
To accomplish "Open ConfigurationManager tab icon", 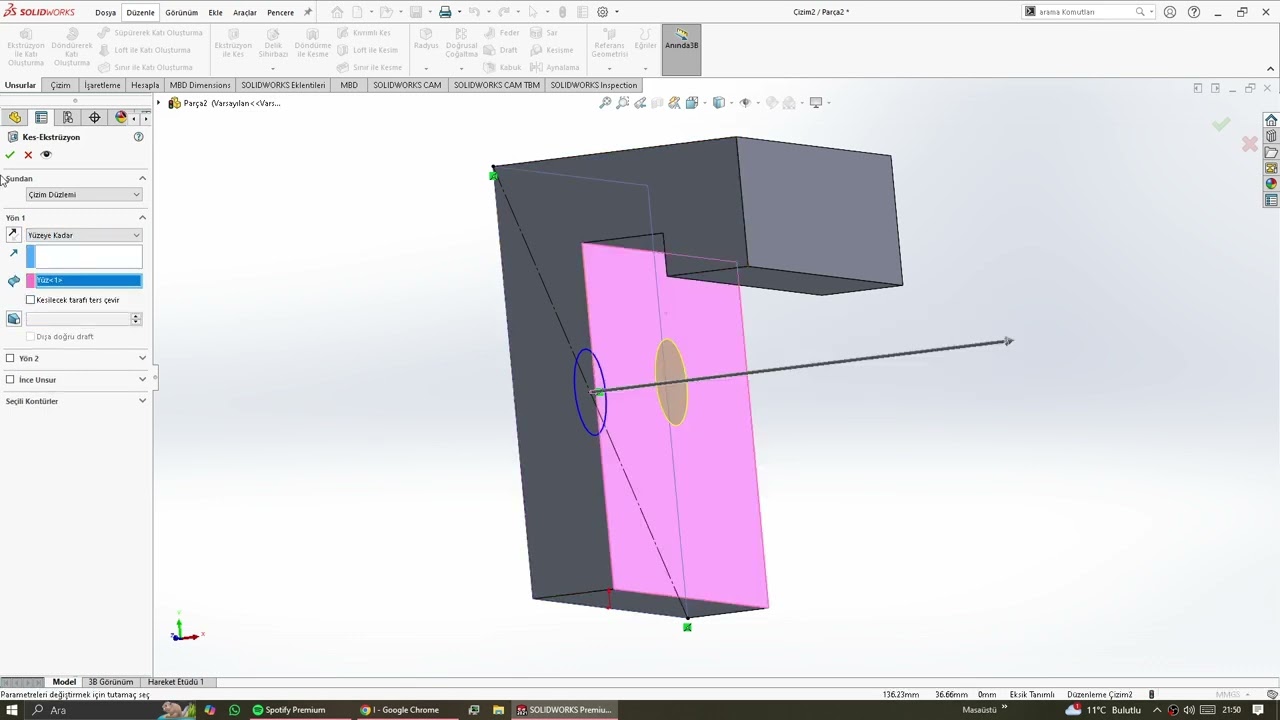I will point(68,118).
